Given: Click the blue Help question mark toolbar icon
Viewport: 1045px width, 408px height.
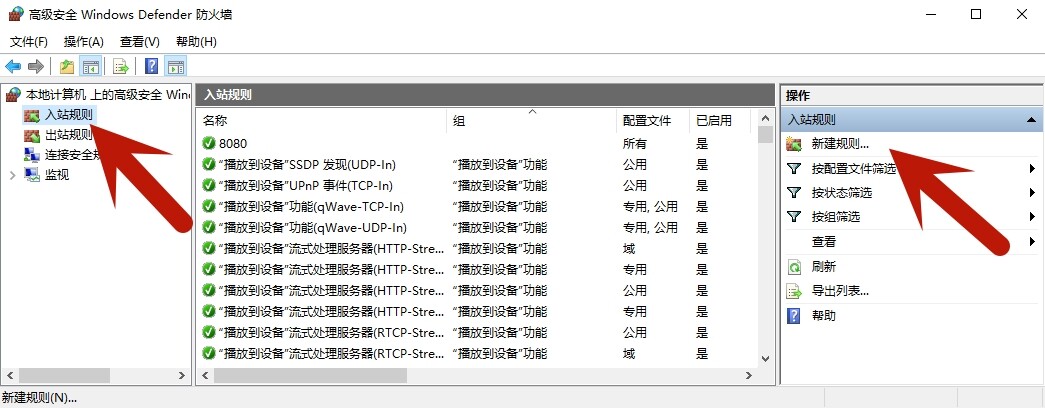Looking at the screenshot, I should [152, 67].
